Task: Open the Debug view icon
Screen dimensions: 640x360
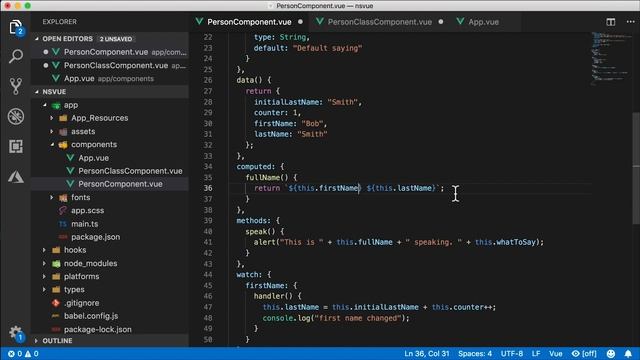Action: tap(16, 116)
